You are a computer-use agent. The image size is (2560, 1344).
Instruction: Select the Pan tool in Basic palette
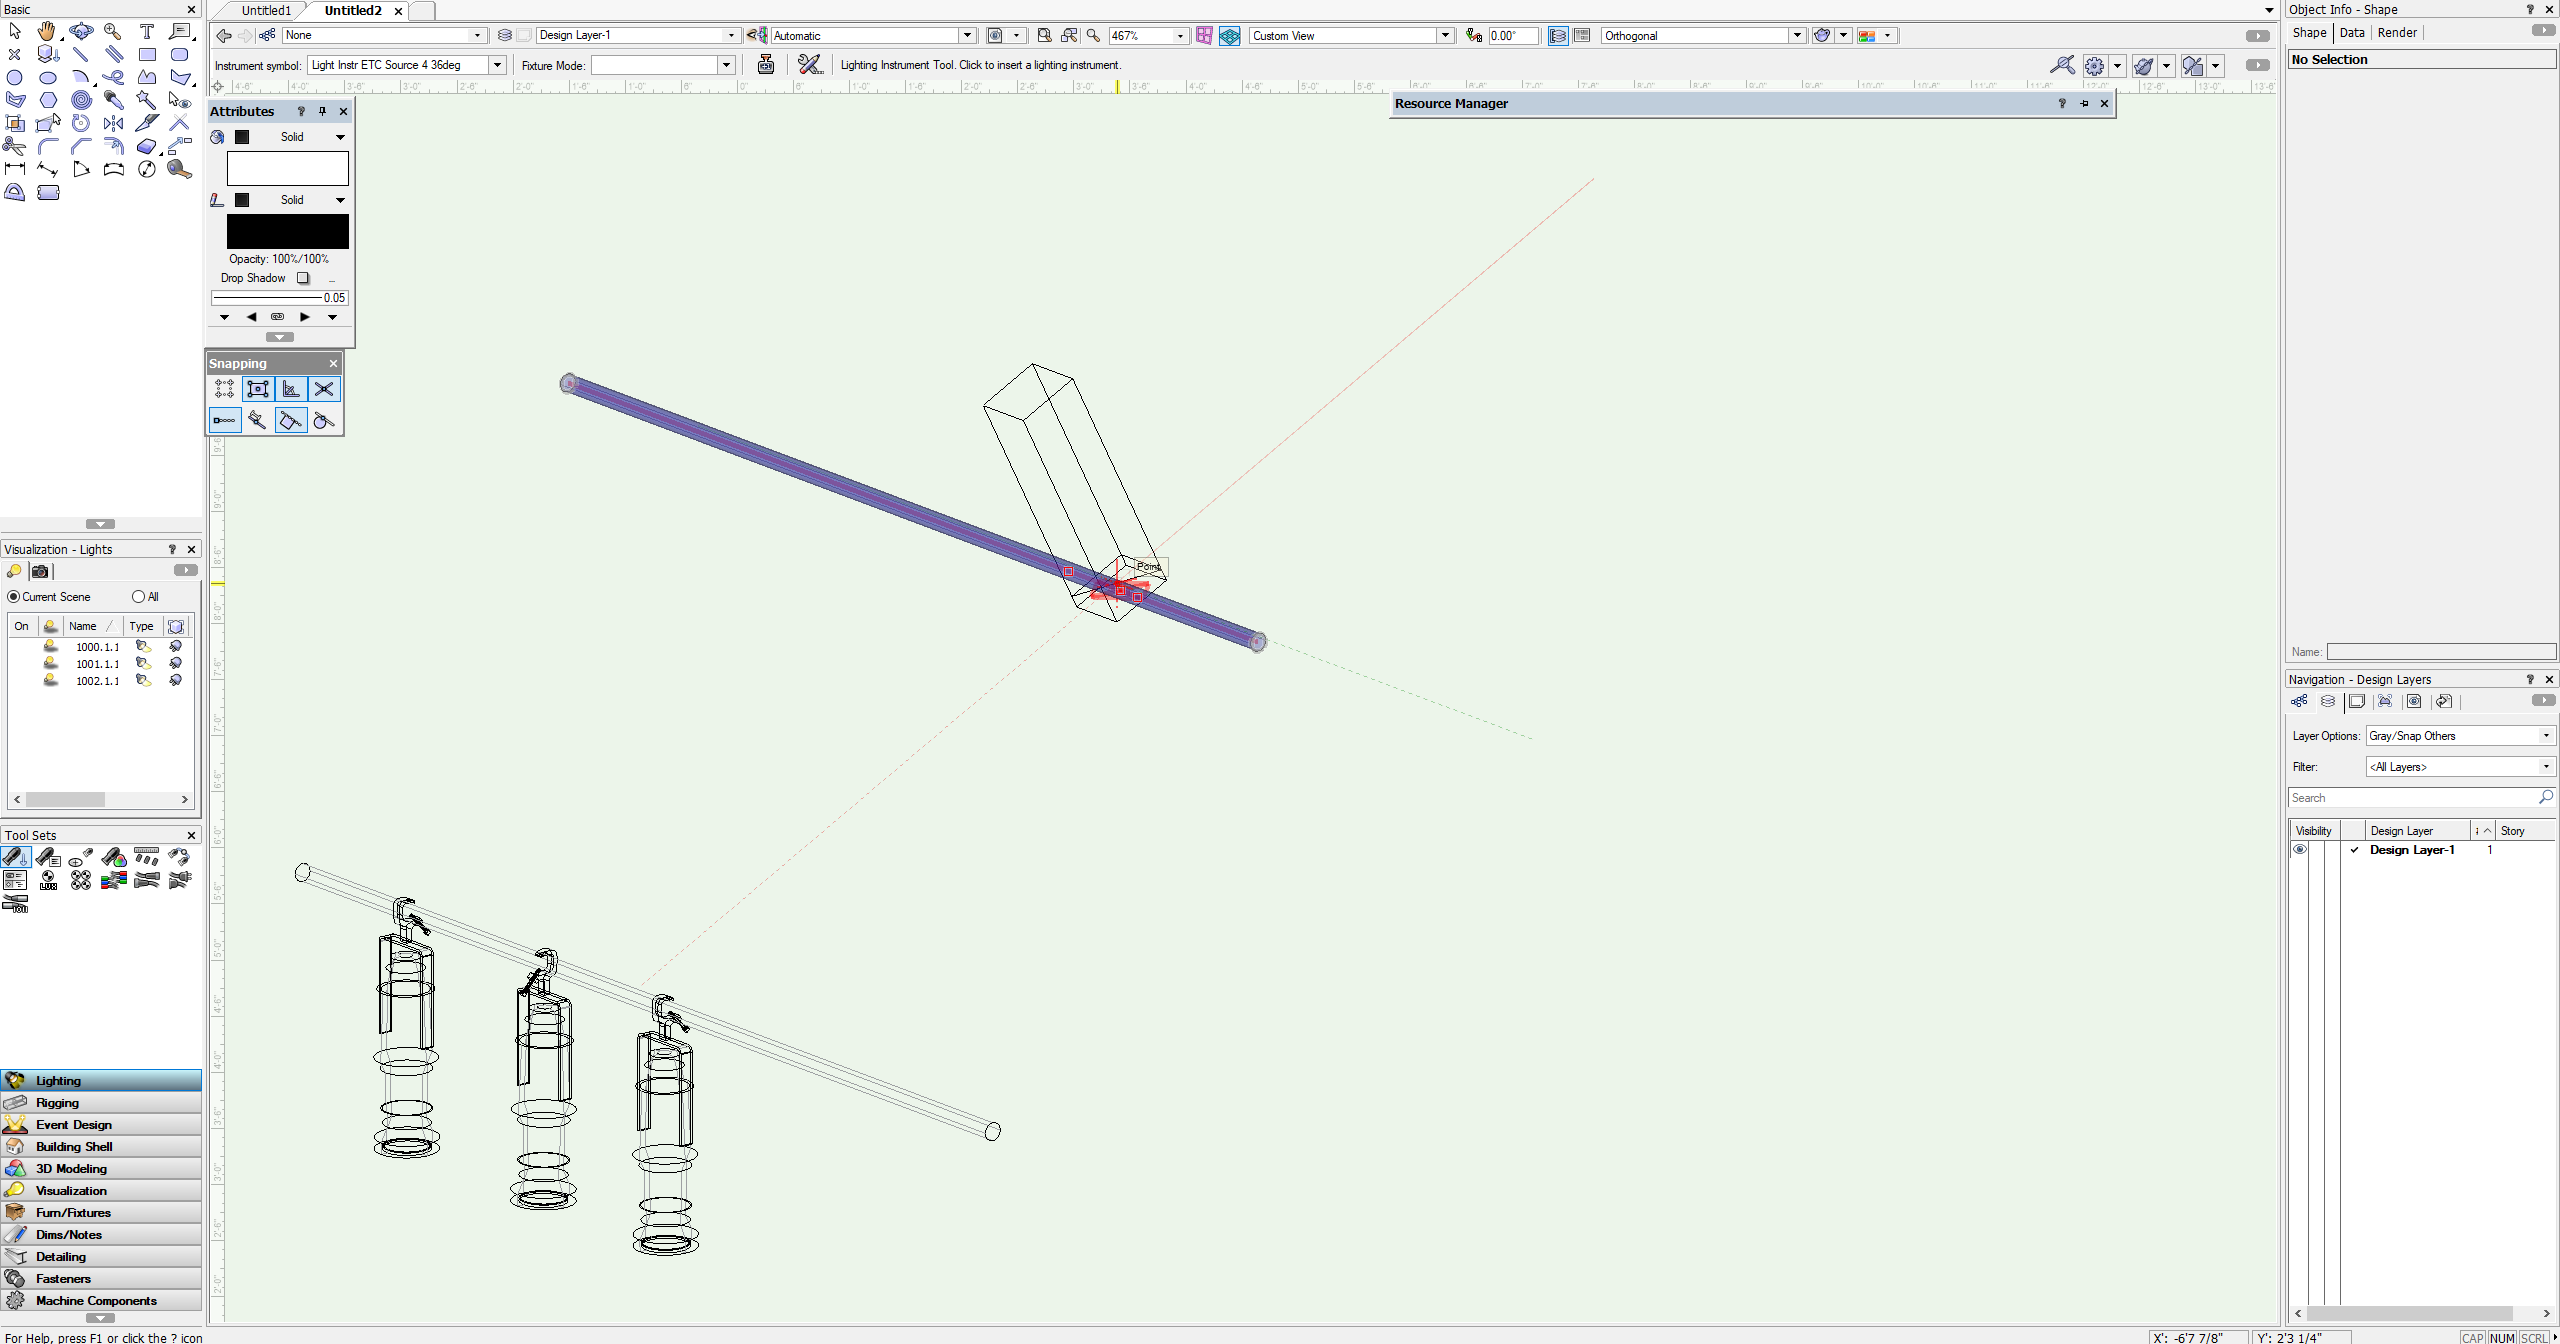pos(47,31)
